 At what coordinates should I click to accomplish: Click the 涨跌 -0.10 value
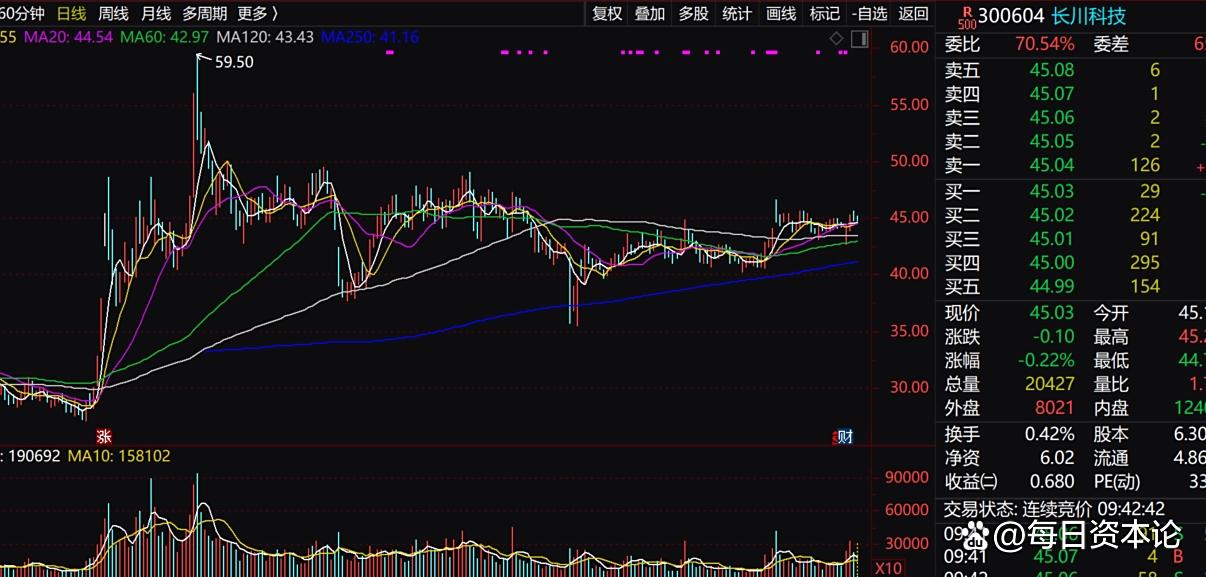click(1052, 337)
